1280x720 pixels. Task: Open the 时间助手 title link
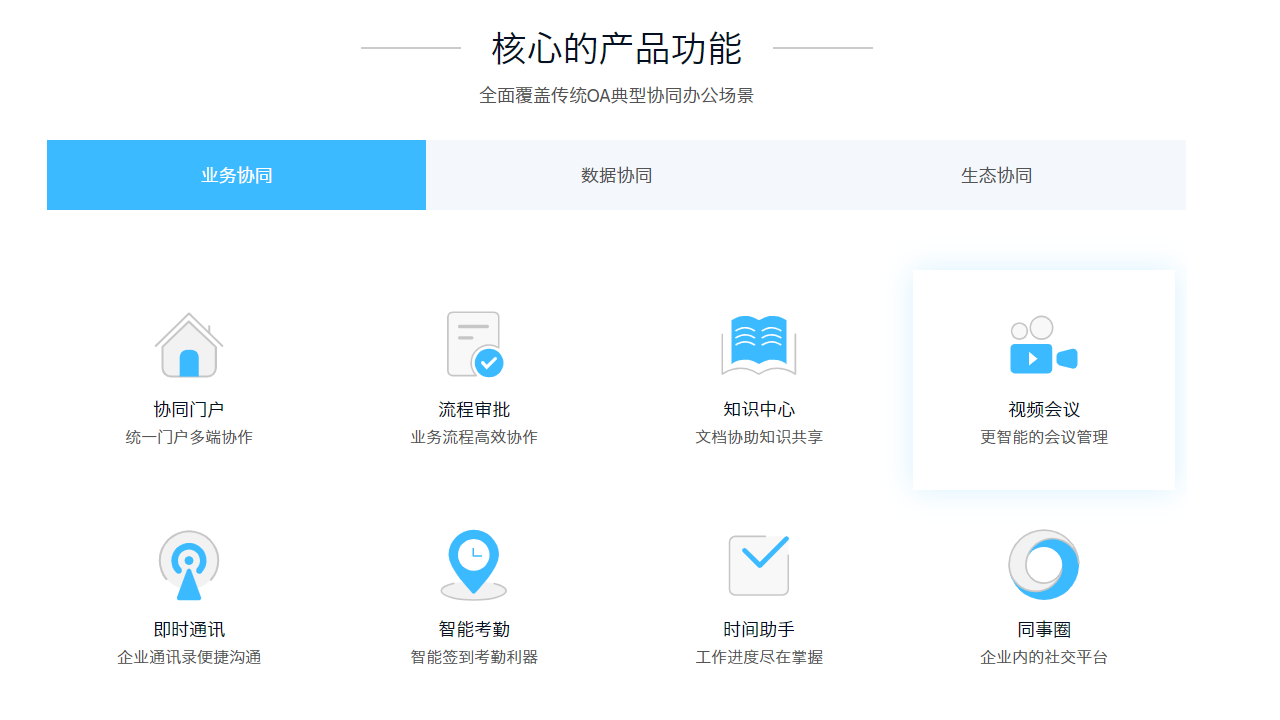(759, 630)
